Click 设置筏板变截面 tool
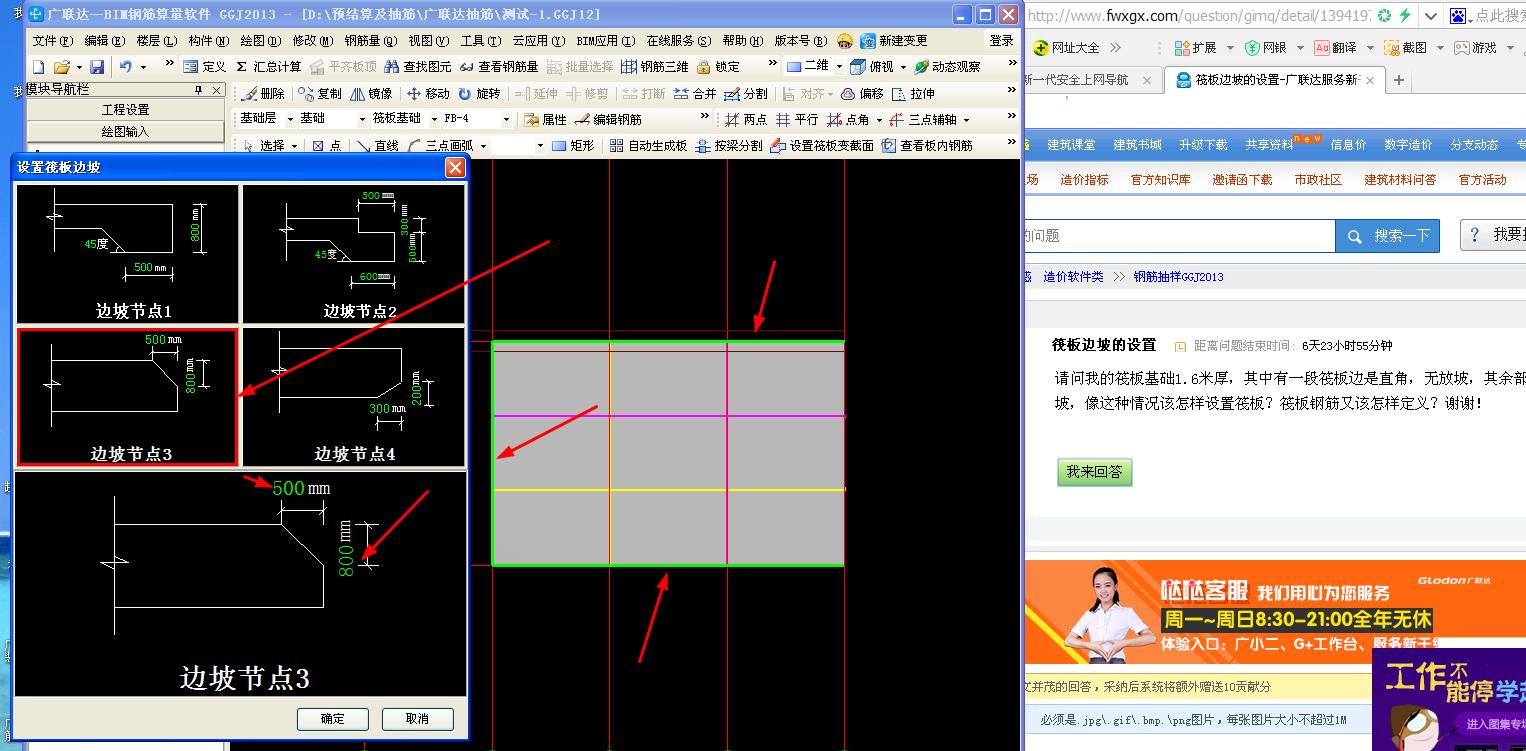This screenshot has height=751, width=1526. [x=822, y=146]
